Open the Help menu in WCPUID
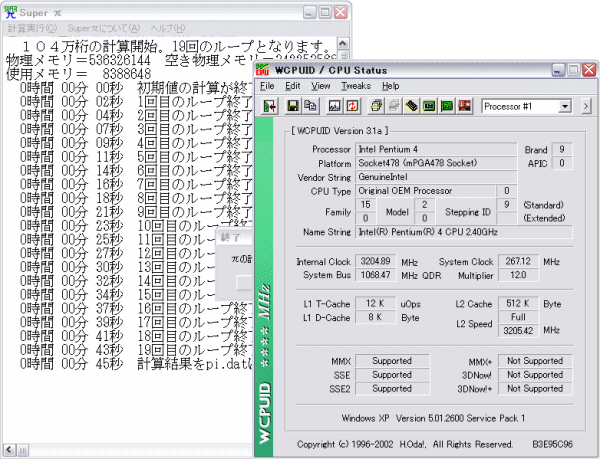600x459 pixels. coord(391,86)
